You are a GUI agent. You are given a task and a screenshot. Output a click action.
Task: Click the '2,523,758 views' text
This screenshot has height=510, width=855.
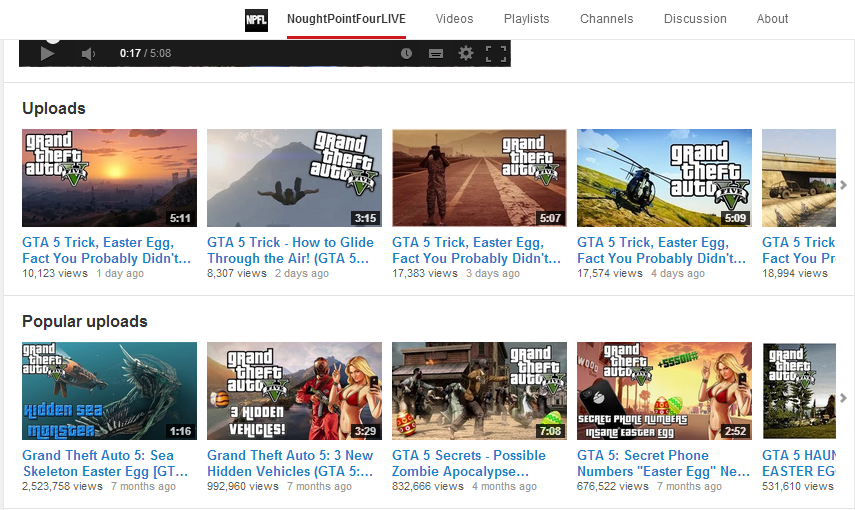62,486
